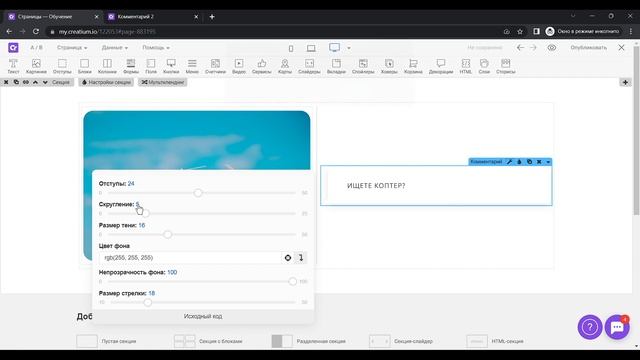640x360 pixels.
Task: Toggle page preview eye icon
Action: pyautogui.click(x=551, y=48)
